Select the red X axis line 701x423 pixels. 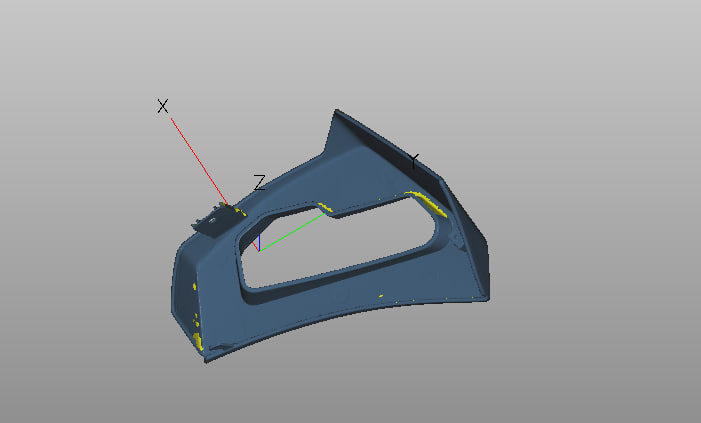tap(199, 162)
